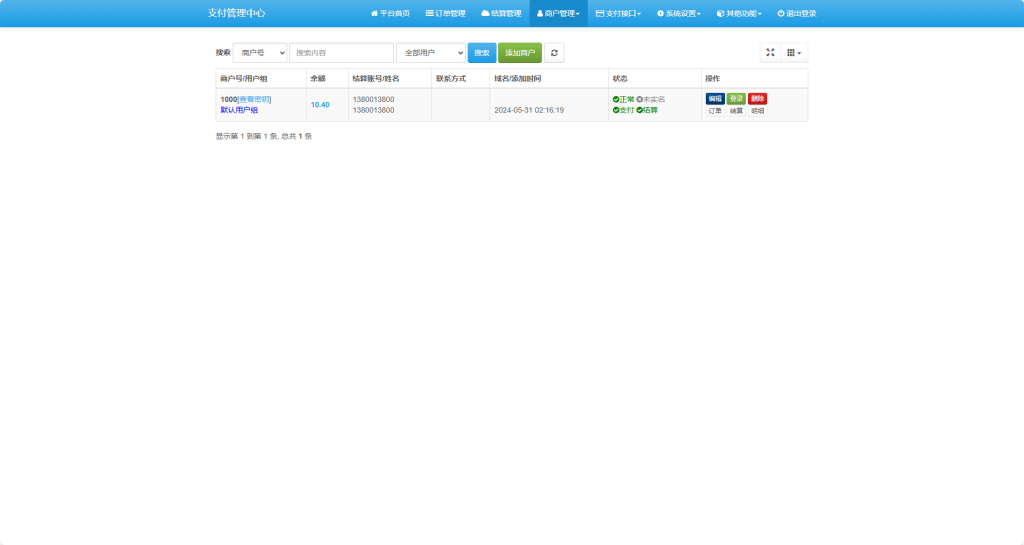Go to 平台首页 home icon link
Viewport: 1024px width, 545px height.
[x=390, y=14]
